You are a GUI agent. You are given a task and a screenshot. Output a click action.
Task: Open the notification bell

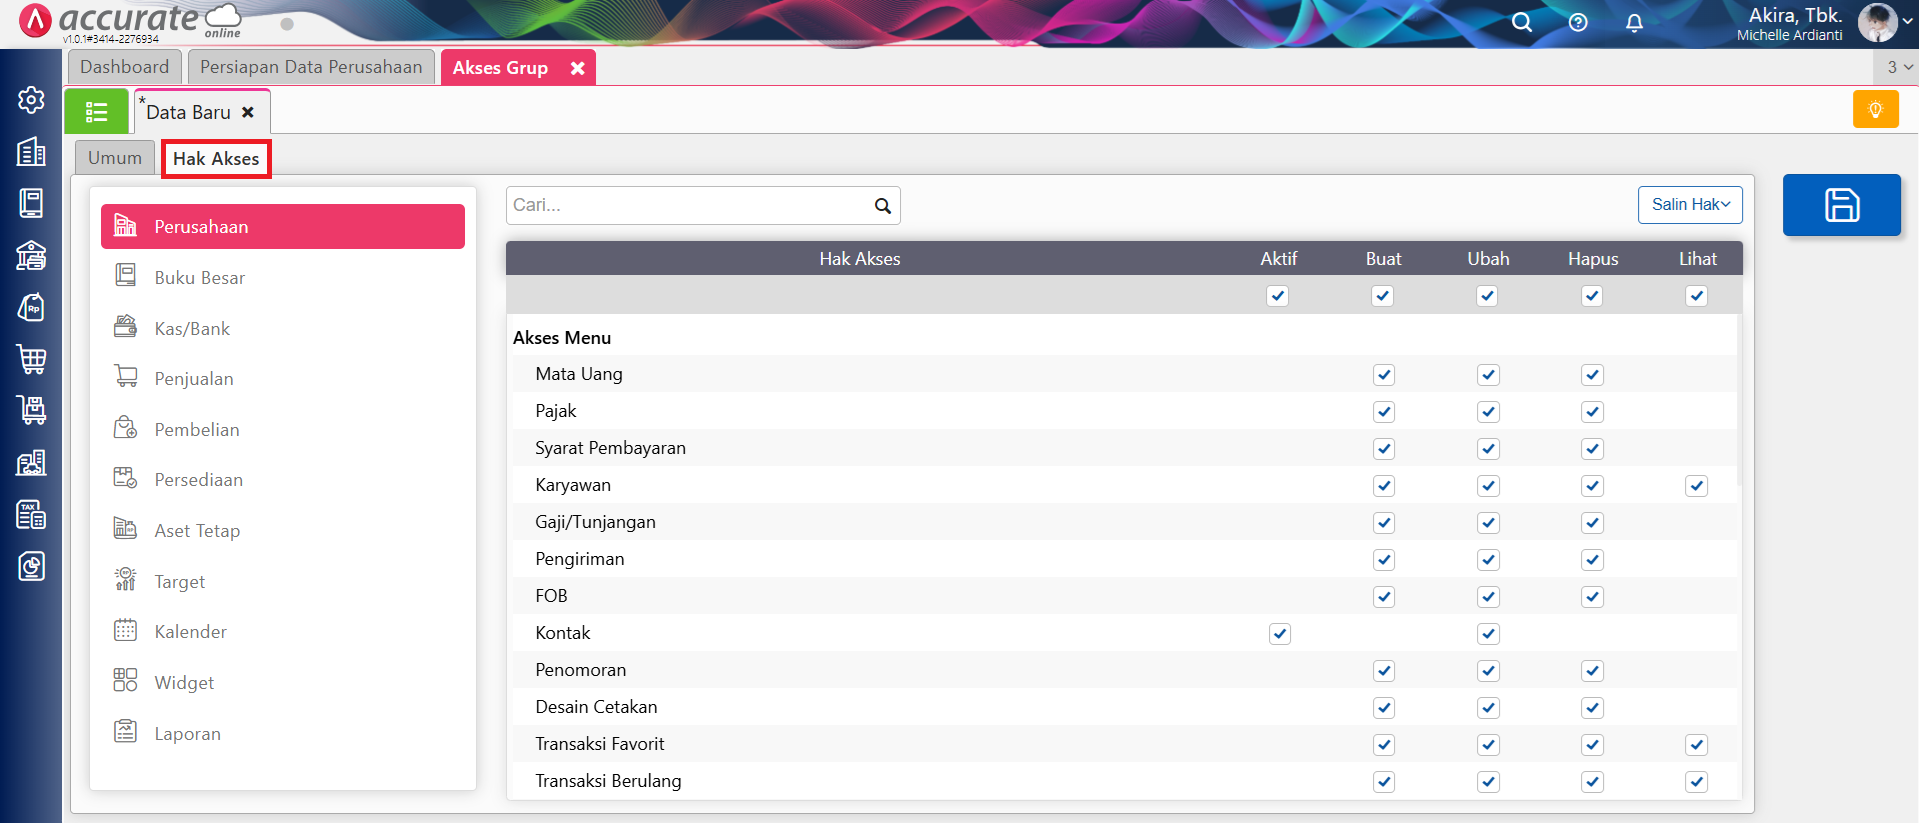click(x=1634, y=22)
